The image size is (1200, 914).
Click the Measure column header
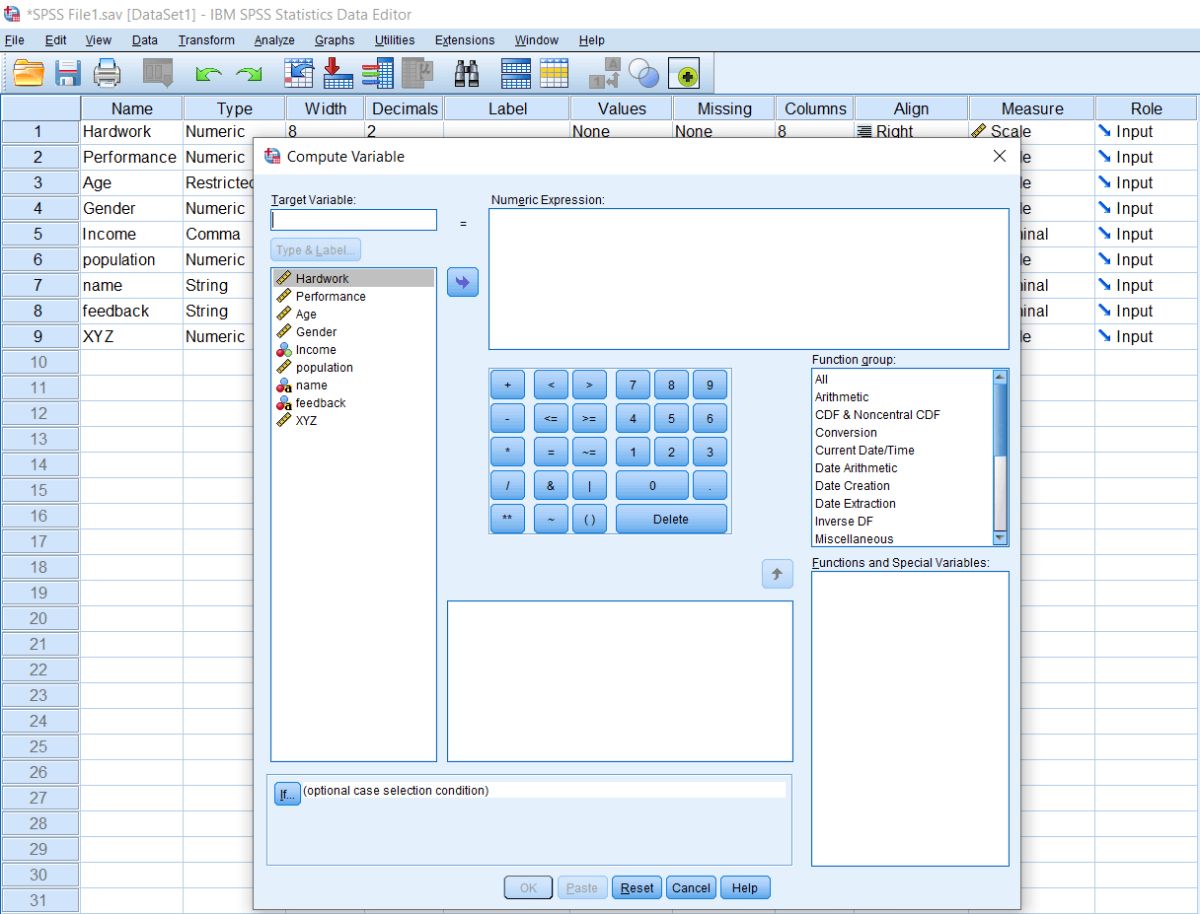(x=1032, y=108)
